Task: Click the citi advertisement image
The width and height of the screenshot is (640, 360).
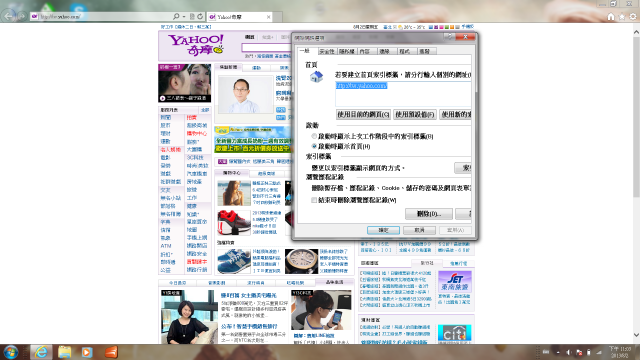Action: click(x=454, y=333)
